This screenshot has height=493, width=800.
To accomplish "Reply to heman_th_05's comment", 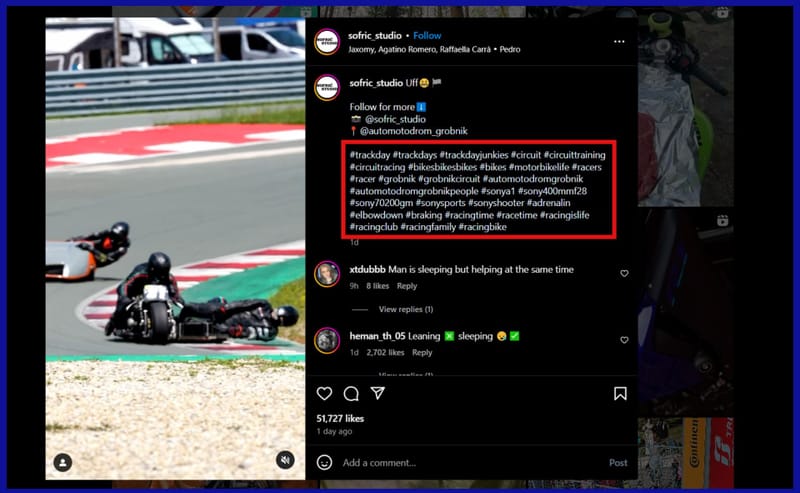I will (422, 352).
